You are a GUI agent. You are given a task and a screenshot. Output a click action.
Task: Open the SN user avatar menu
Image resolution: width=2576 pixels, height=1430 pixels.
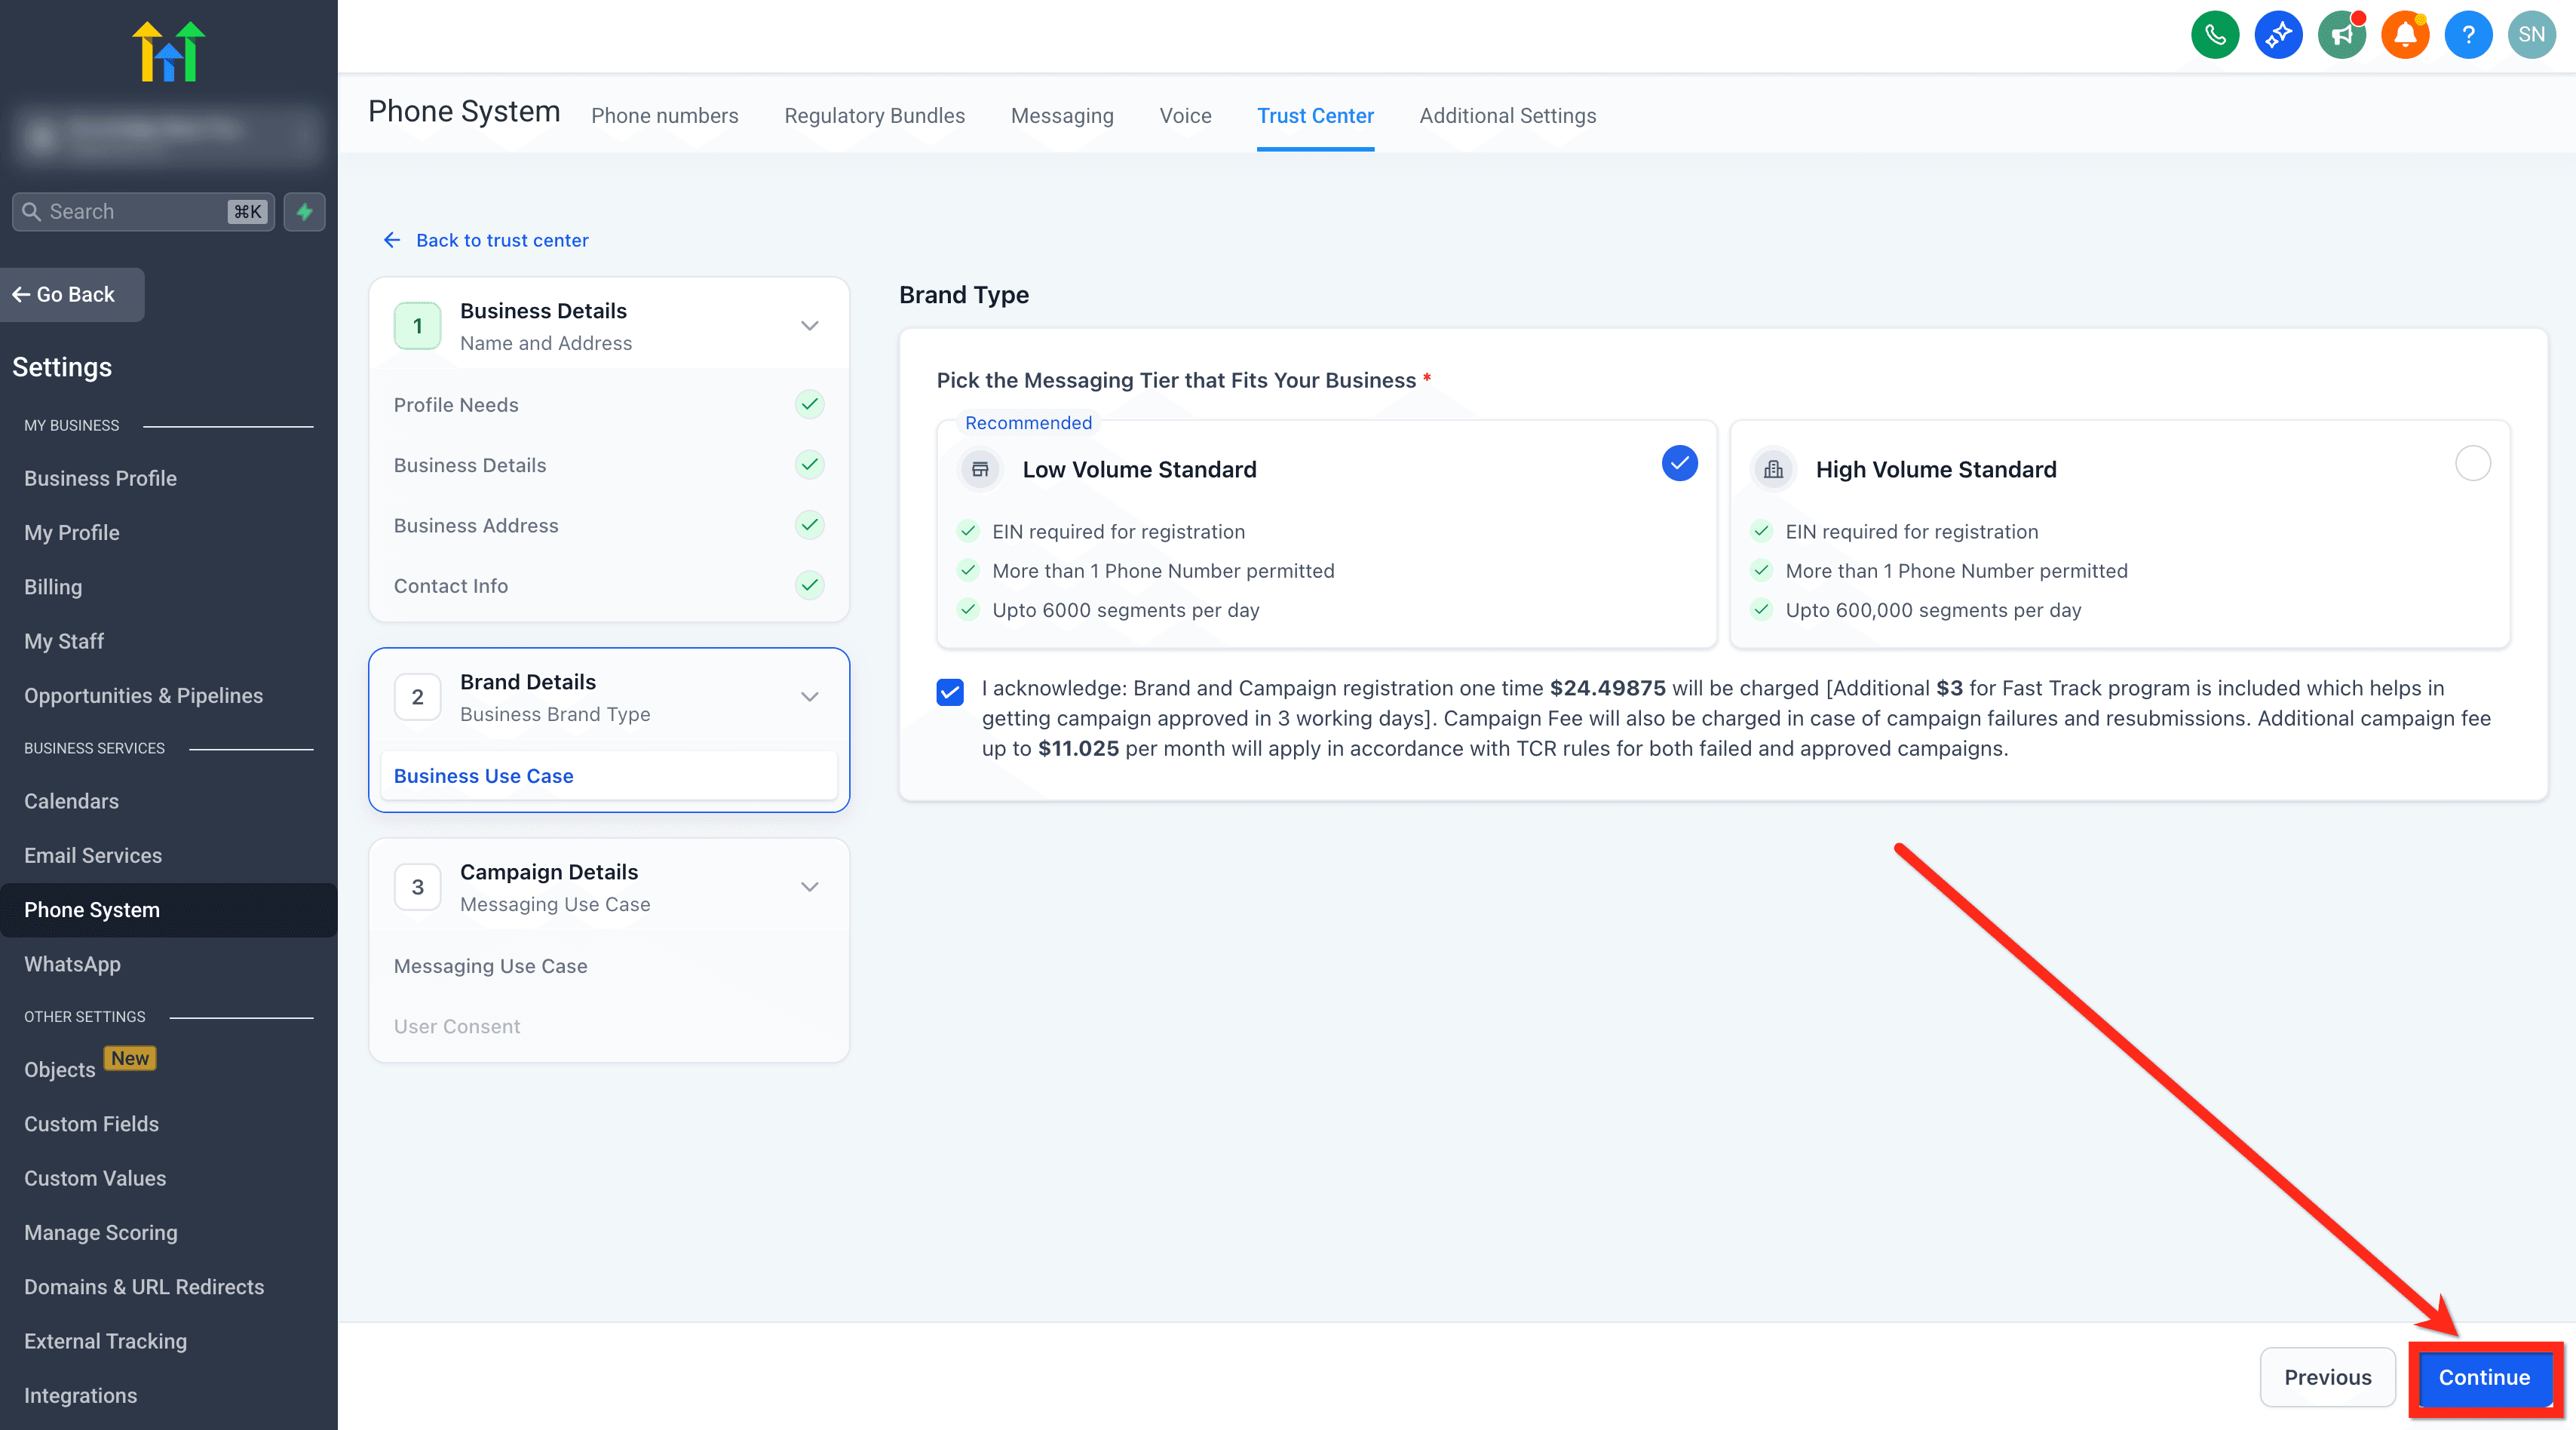pyautogui.click(x=2532, y=35)
